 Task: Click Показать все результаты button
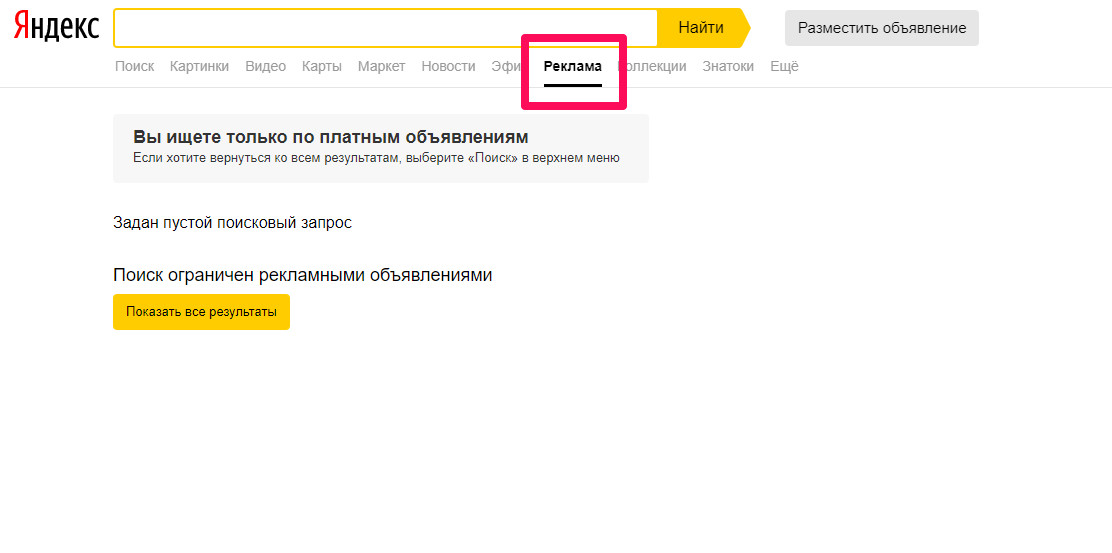click(201, 312)
